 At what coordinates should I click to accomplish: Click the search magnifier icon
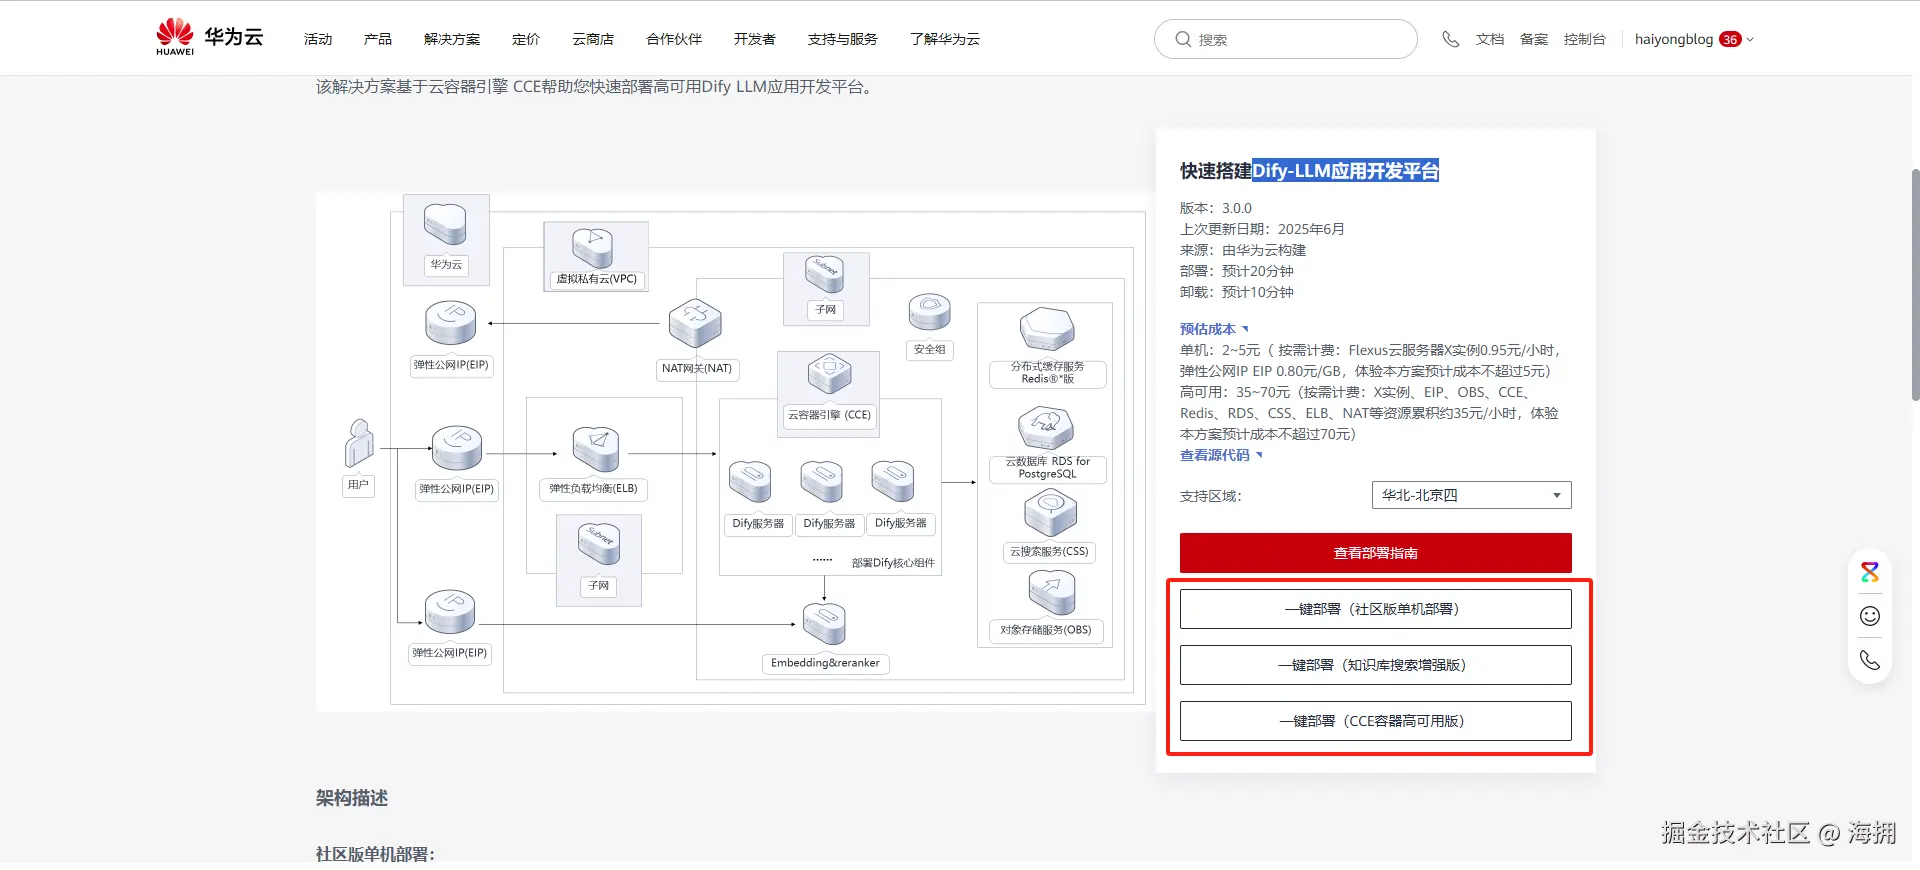click(x=1183, y=39)
